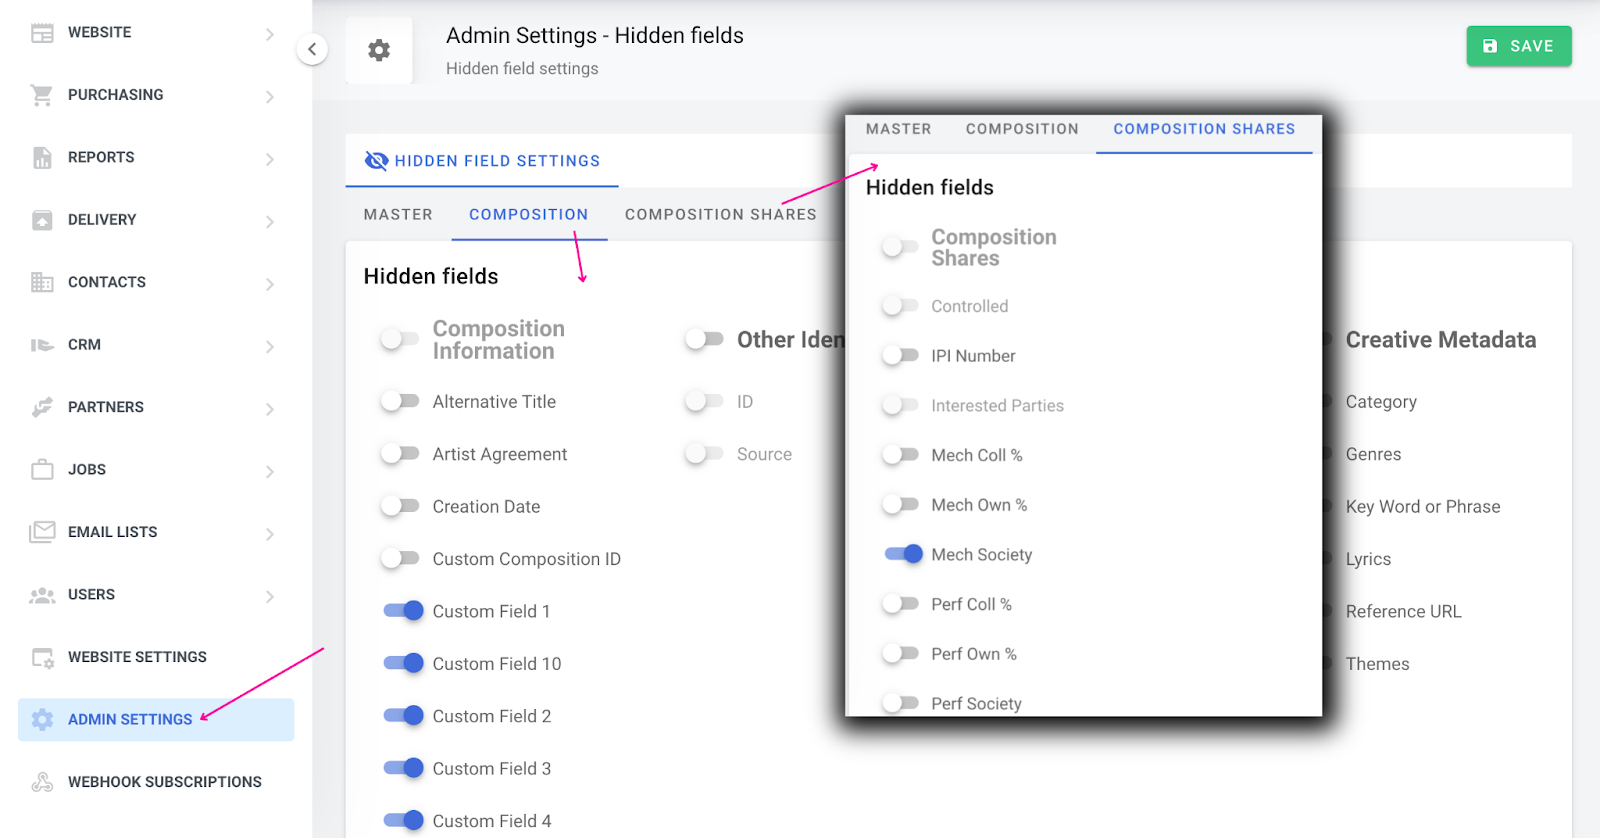
Task: Select the Hidden Field Settings header tab
Action: coord(482,161)
